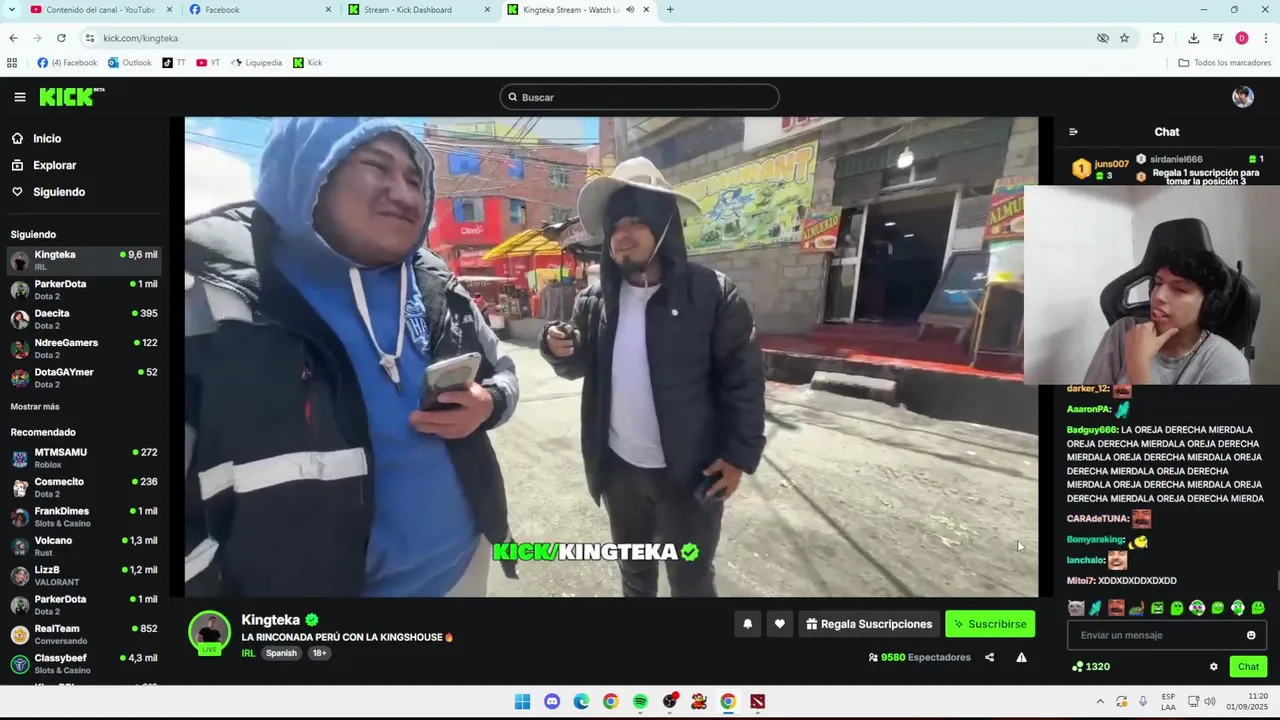Click the share stream icon

pyautogui.click(x=989, y=657)
